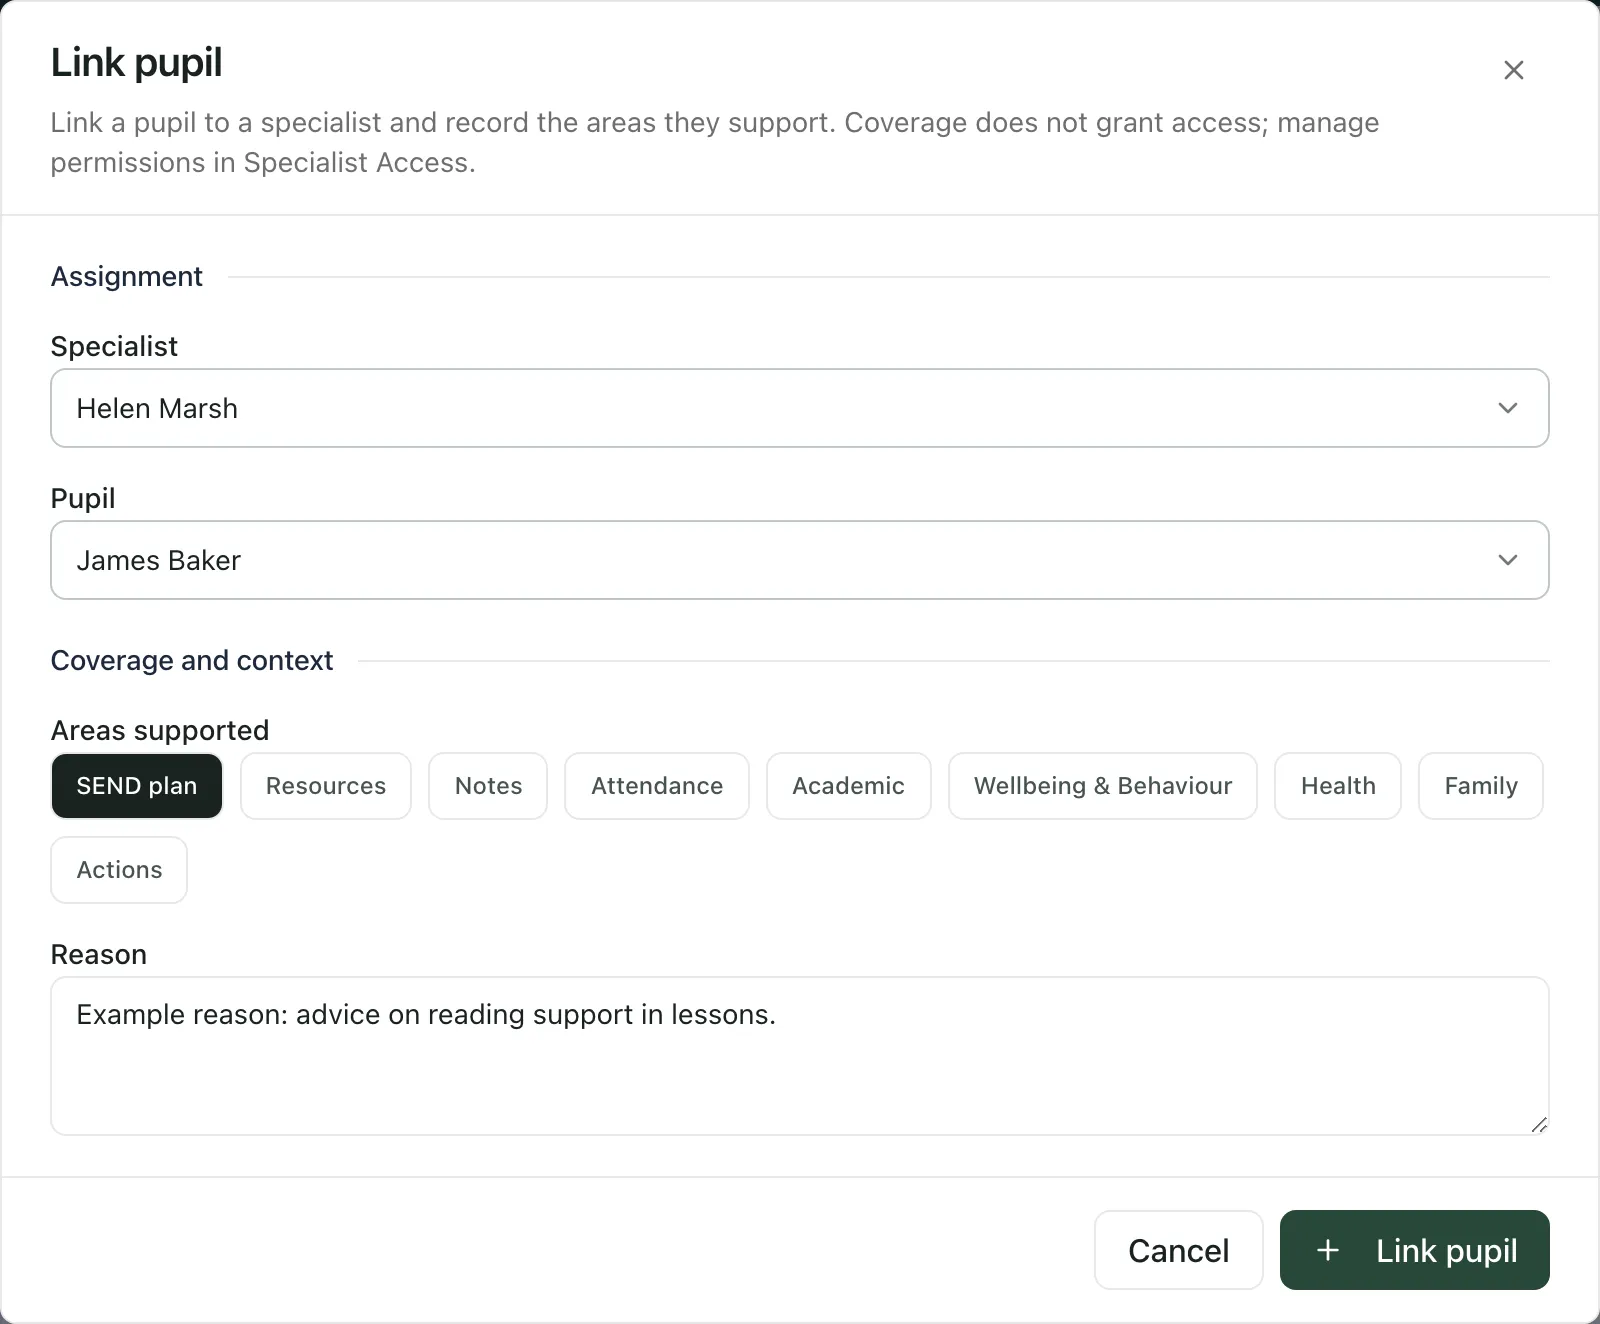Screen dimensions: 1600x1324
Task: Click the textarea resize handle corner
Action: click(x=1539, y=1125)
